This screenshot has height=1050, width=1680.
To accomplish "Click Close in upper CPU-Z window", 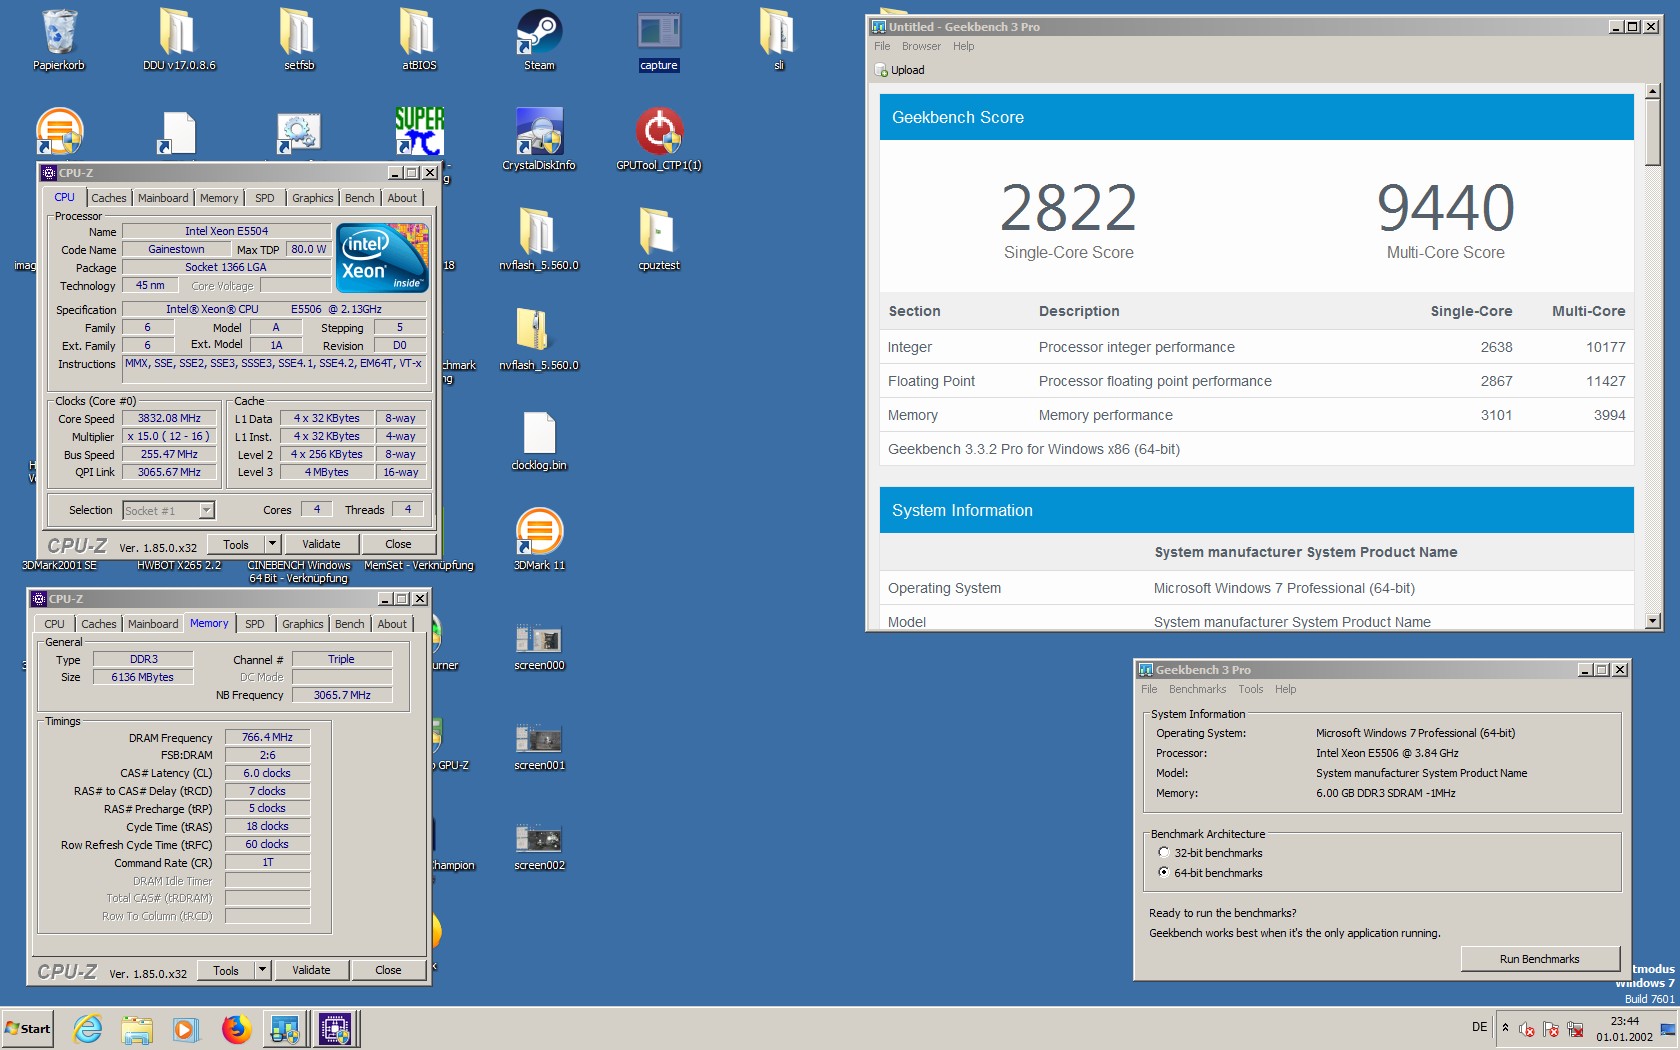I will (398, 544).
